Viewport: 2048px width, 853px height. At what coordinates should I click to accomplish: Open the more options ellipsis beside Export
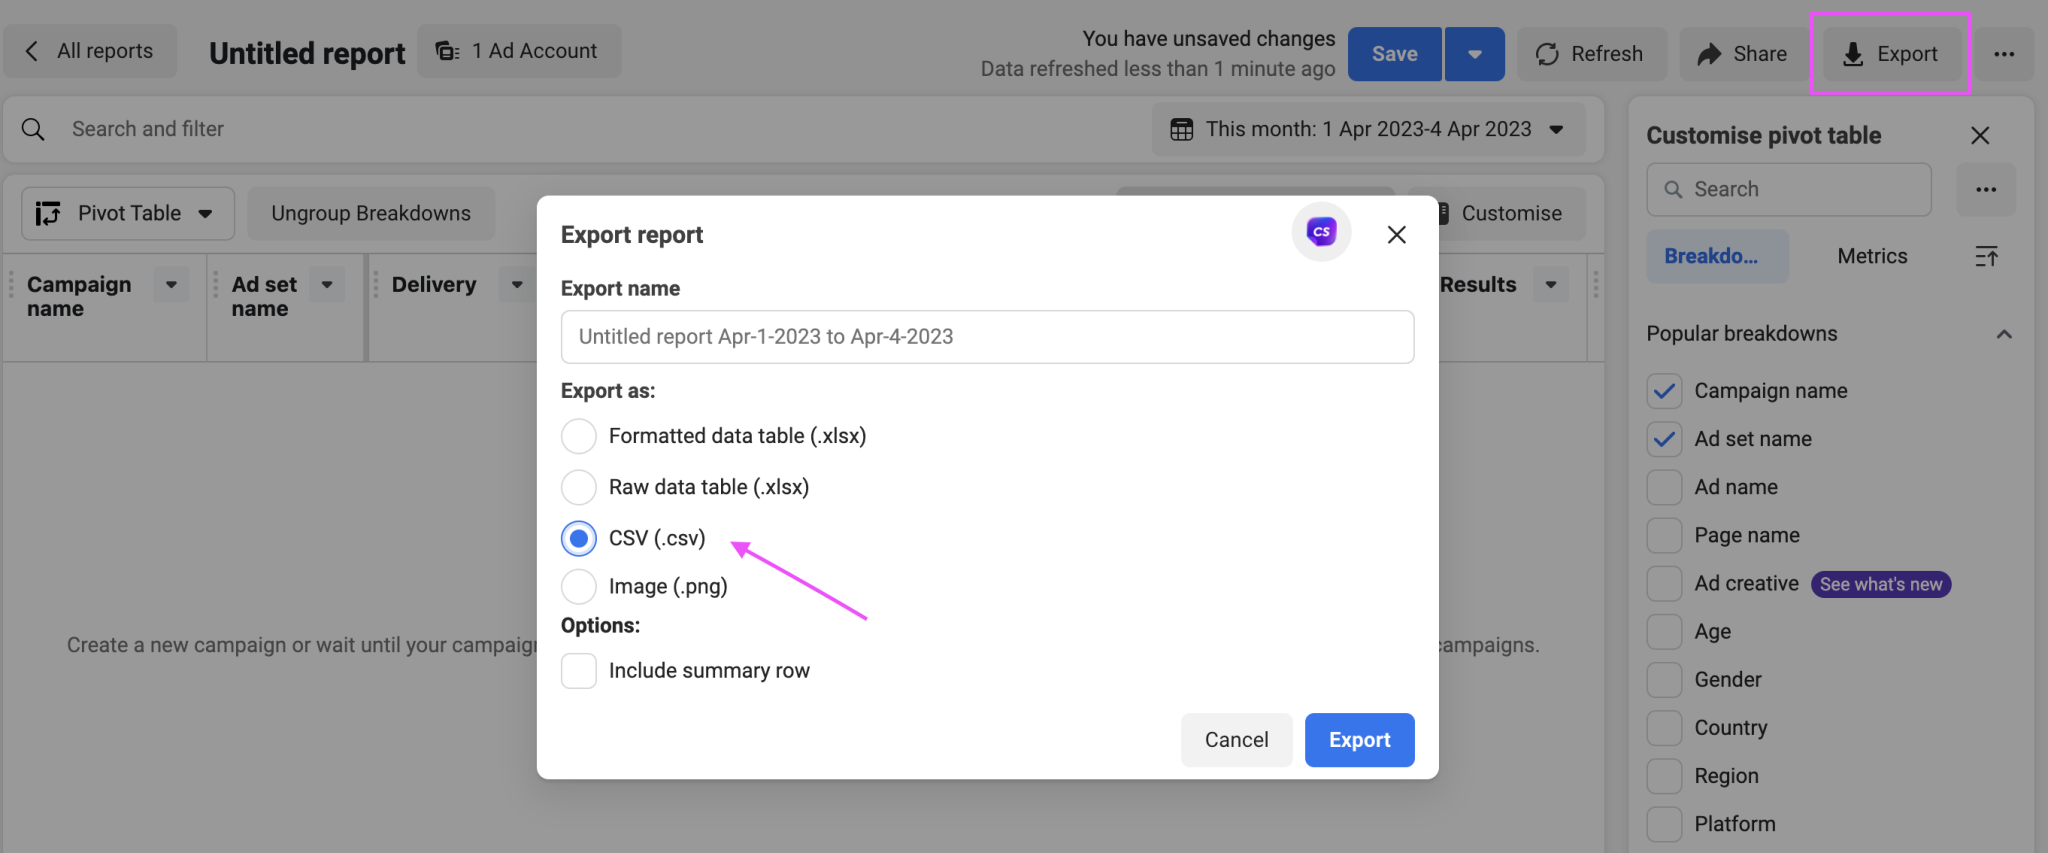tap(2004, 54)
